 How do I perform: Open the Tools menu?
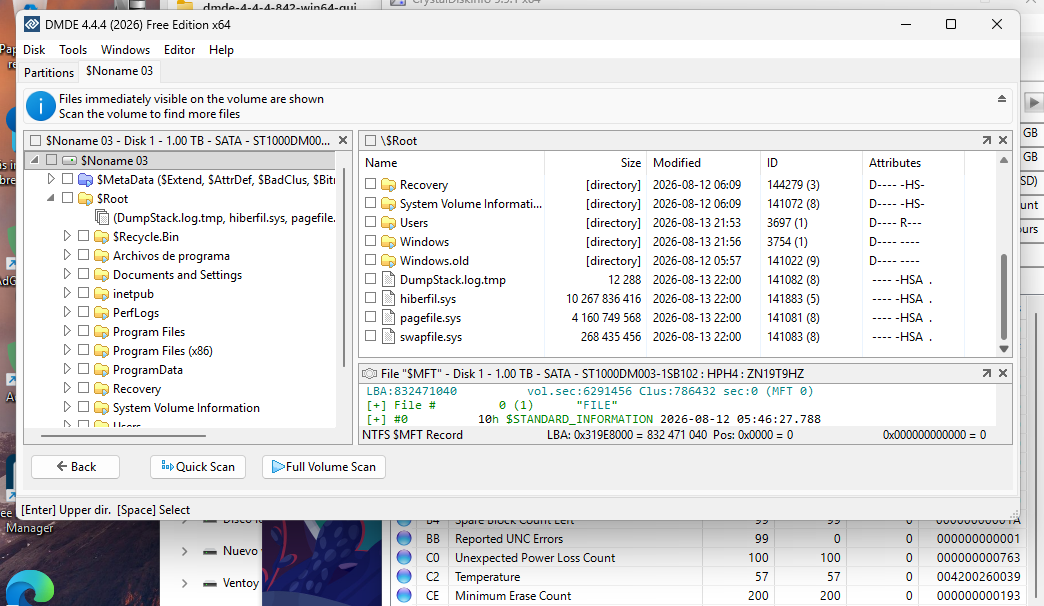click(73, 50)
